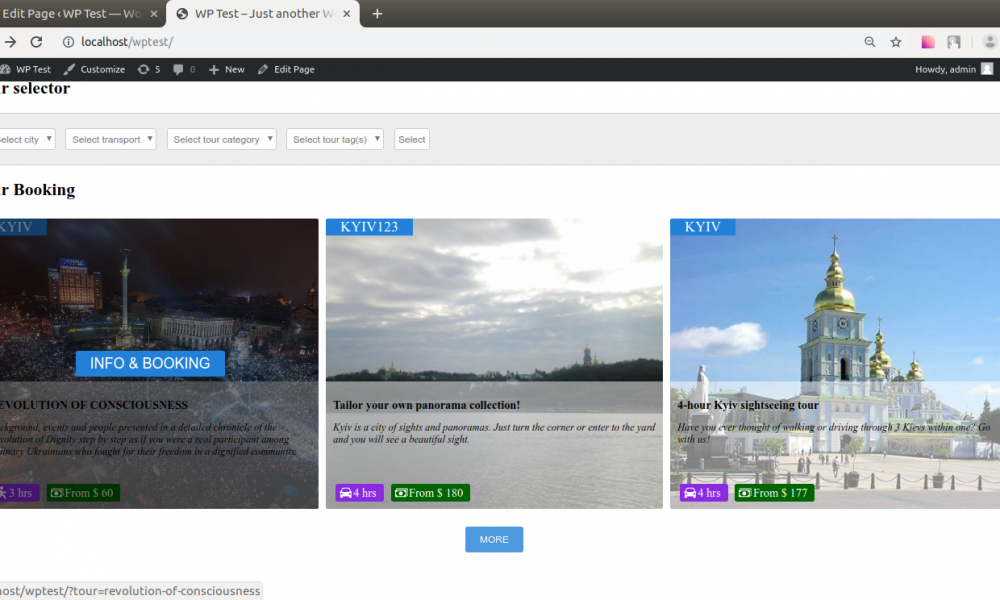Viewport: 1000px width, 600px height.
Task: Open a new browser tab
Action: tap(377, 14)
